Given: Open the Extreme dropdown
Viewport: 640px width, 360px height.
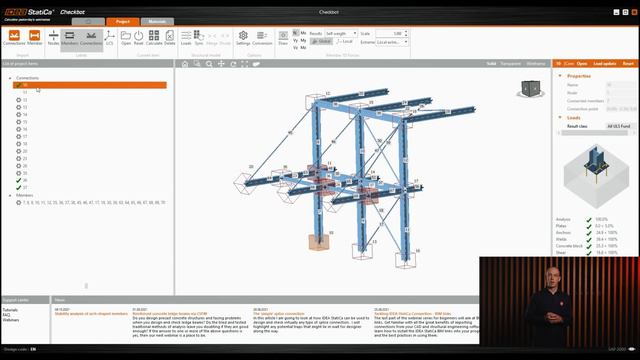Looking at the screenshot, I should pyautogui.click(x=392, y=42).
